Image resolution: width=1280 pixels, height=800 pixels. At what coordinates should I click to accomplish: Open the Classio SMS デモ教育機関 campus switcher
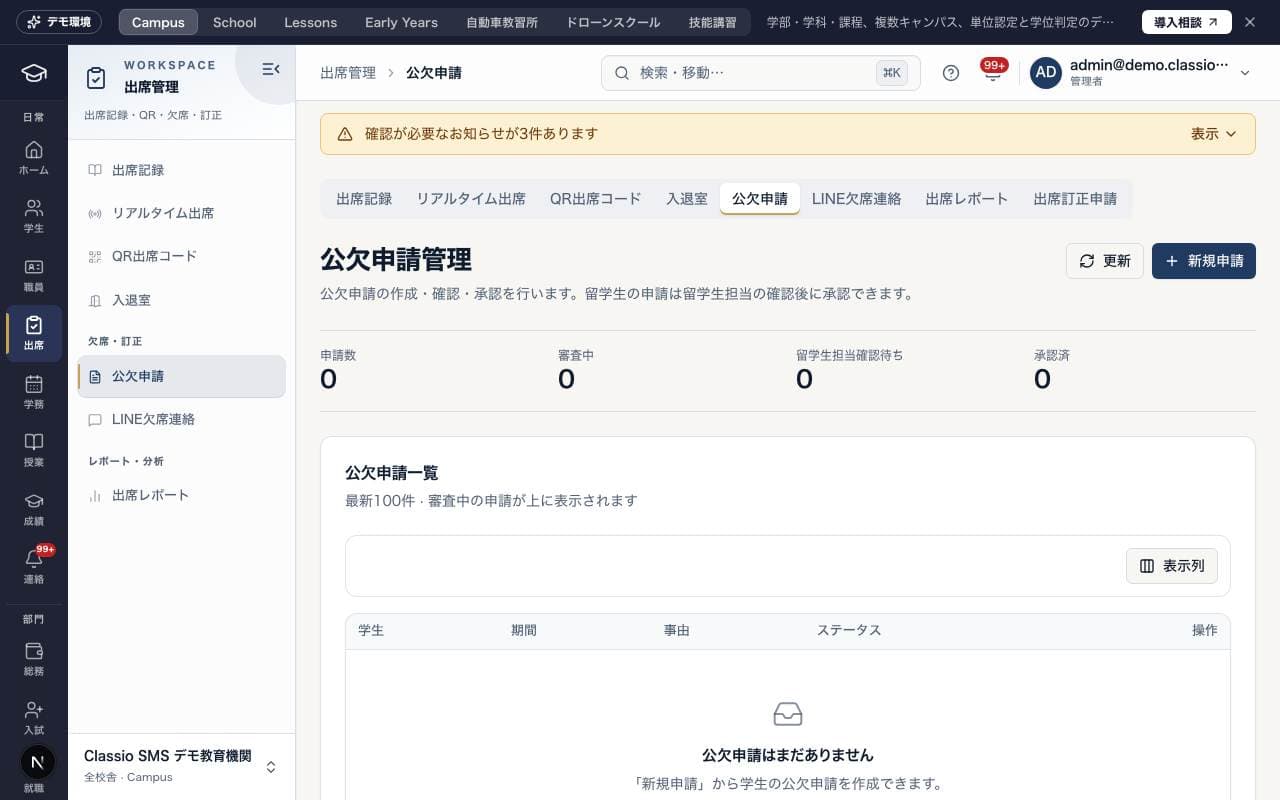click(181, 766)
